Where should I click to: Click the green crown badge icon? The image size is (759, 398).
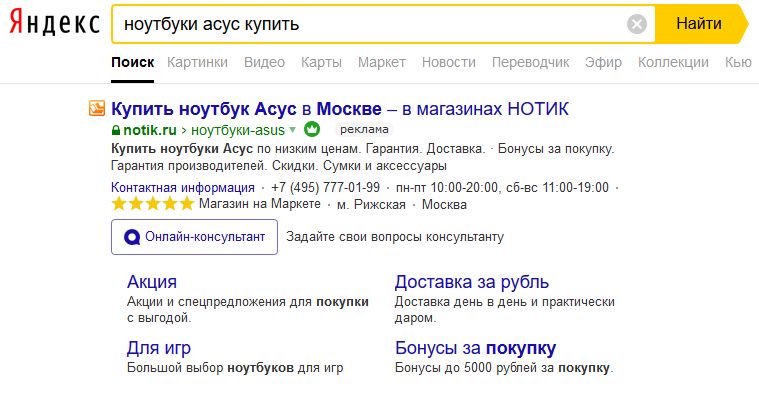pyautogui.click(x=312, y=129)
